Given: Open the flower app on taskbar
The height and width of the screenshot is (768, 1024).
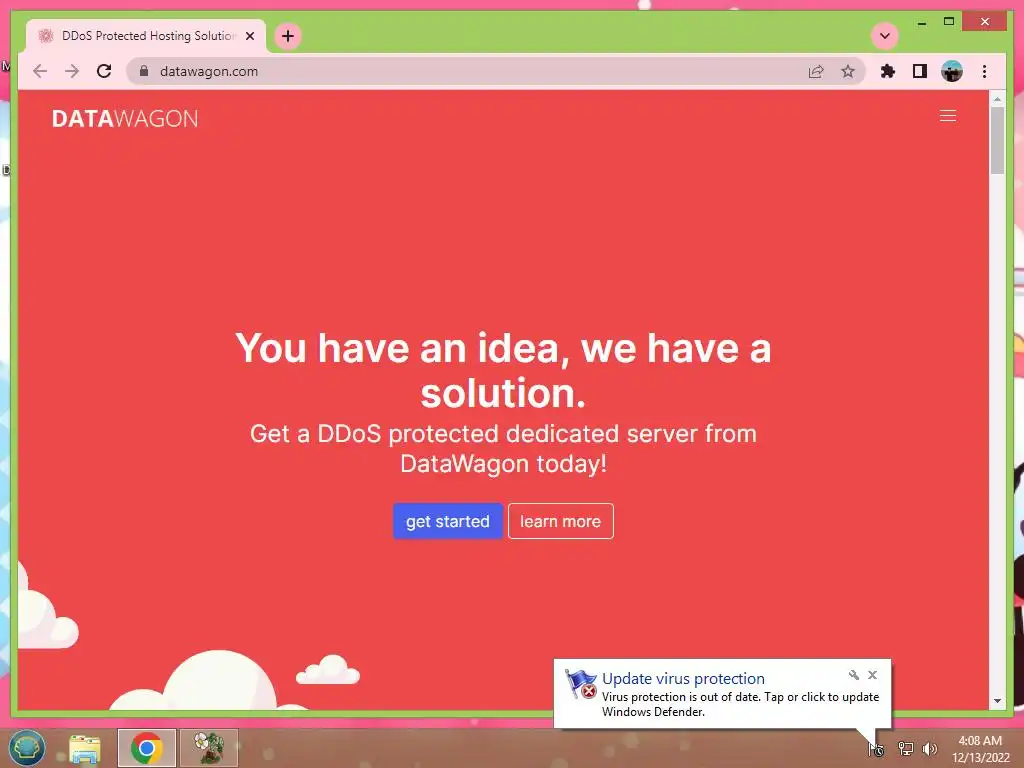Looking at the screenshot, I should coord(209,748).
